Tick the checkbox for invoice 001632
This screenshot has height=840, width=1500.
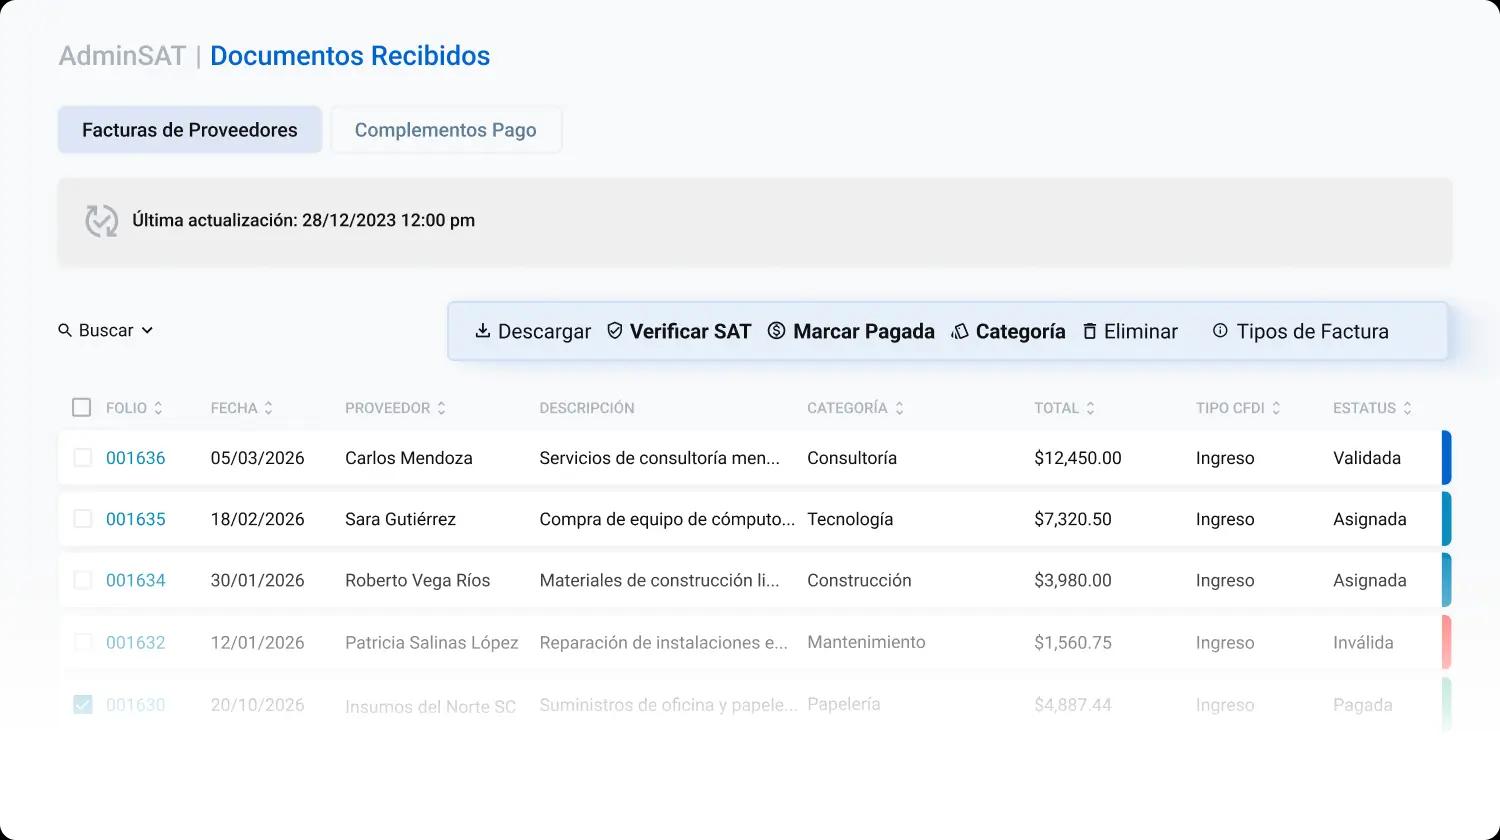[83, 642]
